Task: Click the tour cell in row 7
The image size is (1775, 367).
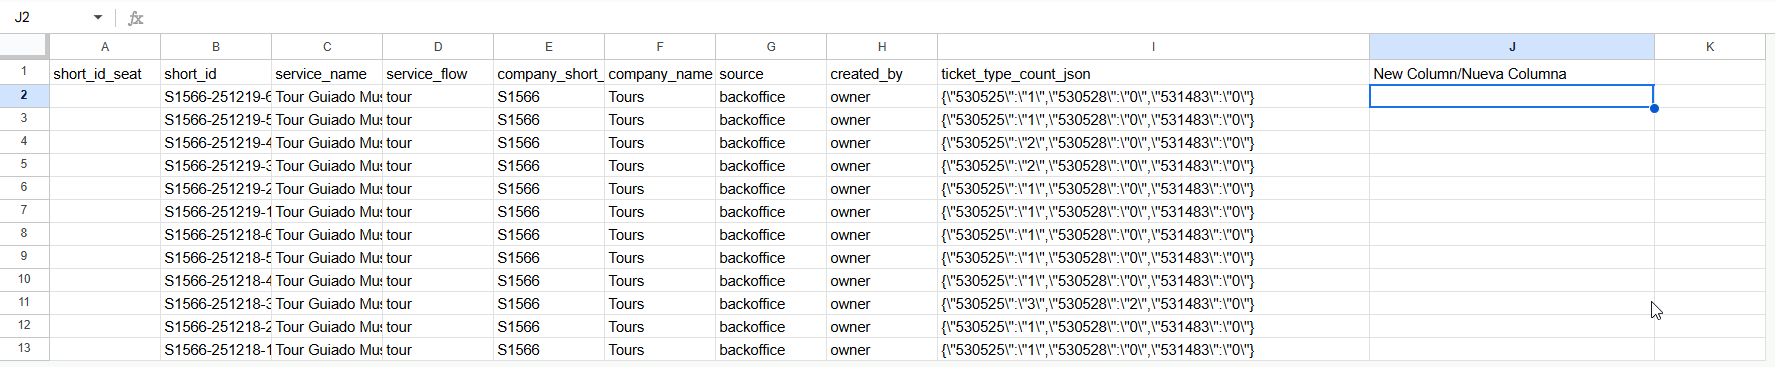Action: 438,211
